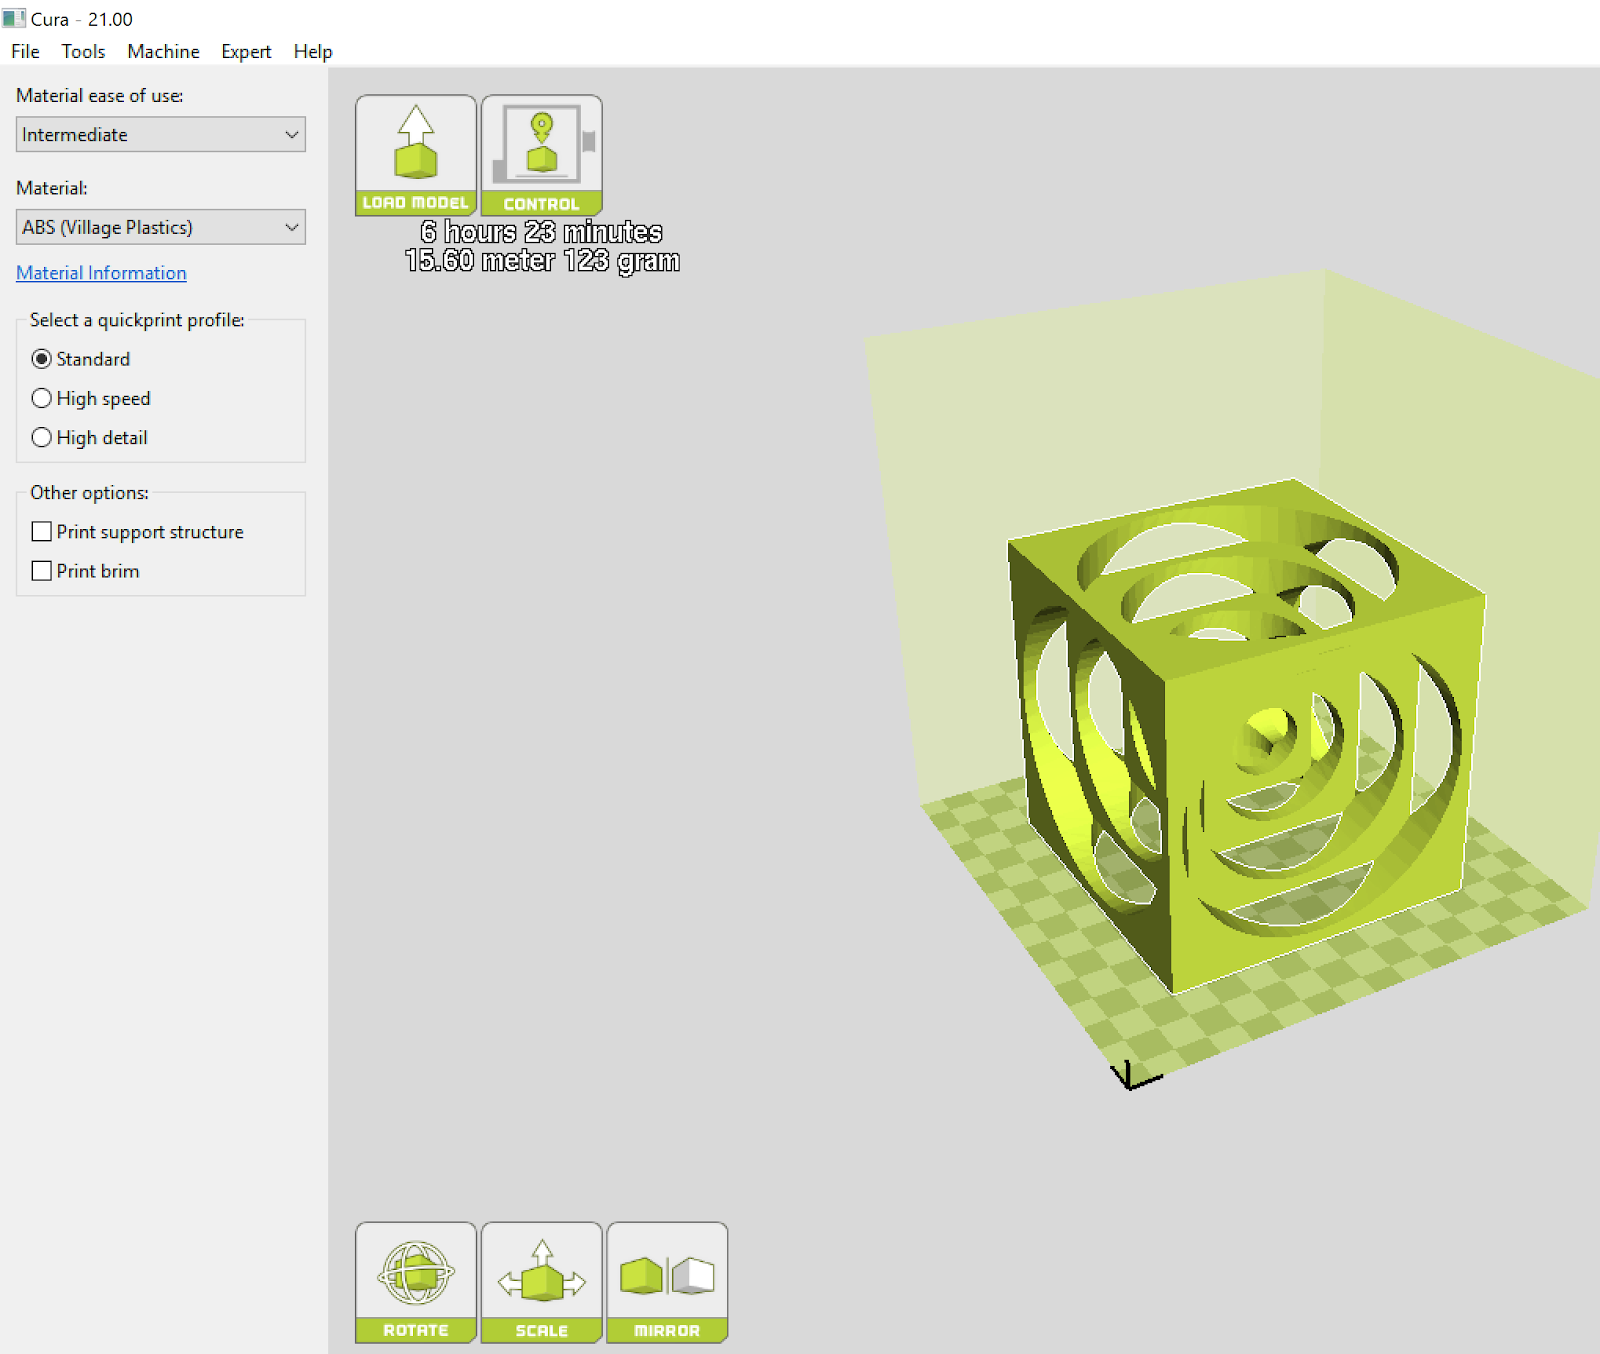Open the ABS (Village Plastics) material dropdown
Screen dimensions: 1600x1354
point(161,227)
